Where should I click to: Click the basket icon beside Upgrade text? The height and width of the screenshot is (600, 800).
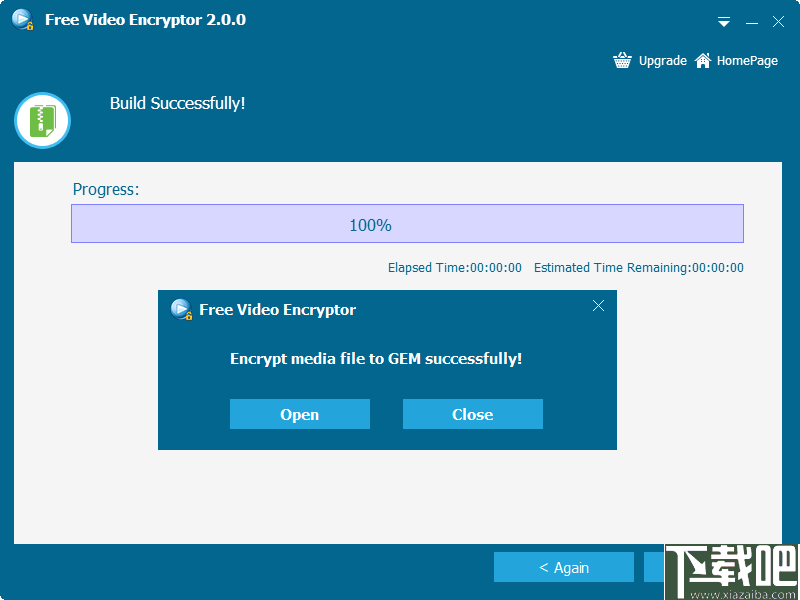[x=622, y=60]
